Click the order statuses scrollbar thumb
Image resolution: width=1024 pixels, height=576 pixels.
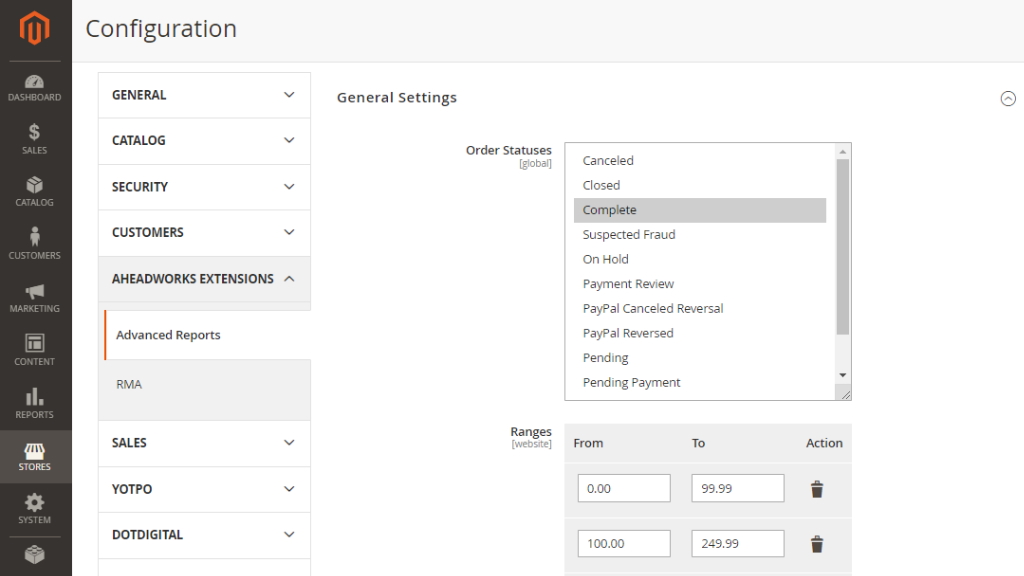[842, 247]
